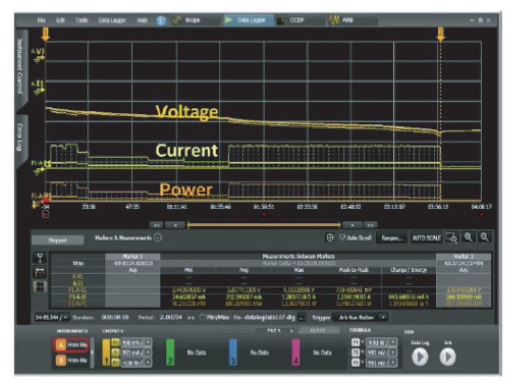Viewport: 520px width, 387px height.
Task: Start the Data Log run button
Action: click(420, 356)
